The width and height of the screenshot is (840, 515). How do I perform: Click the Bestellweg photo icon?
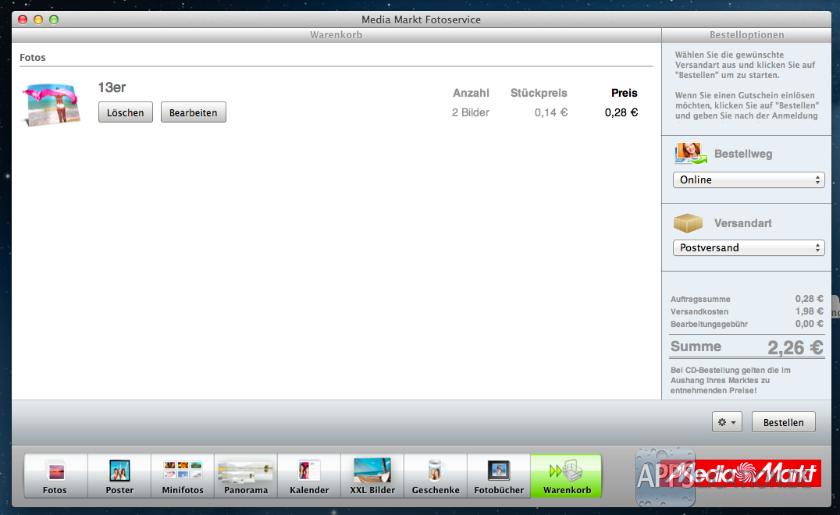pyautogui.click(x=690, y=153)
